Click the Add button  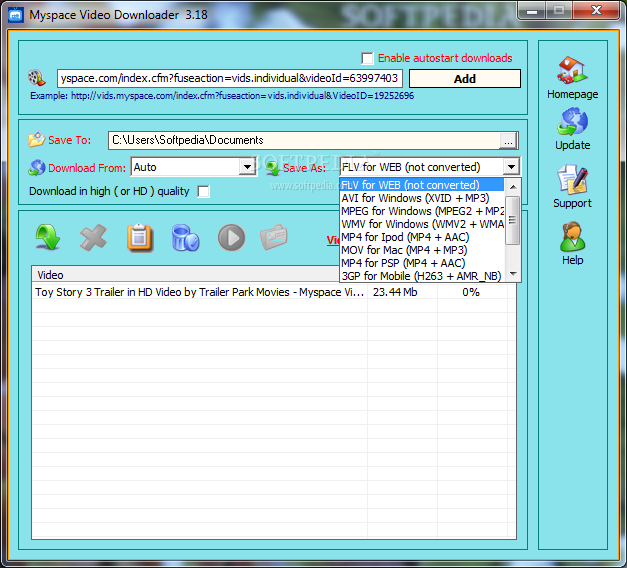tap(465, 79)
